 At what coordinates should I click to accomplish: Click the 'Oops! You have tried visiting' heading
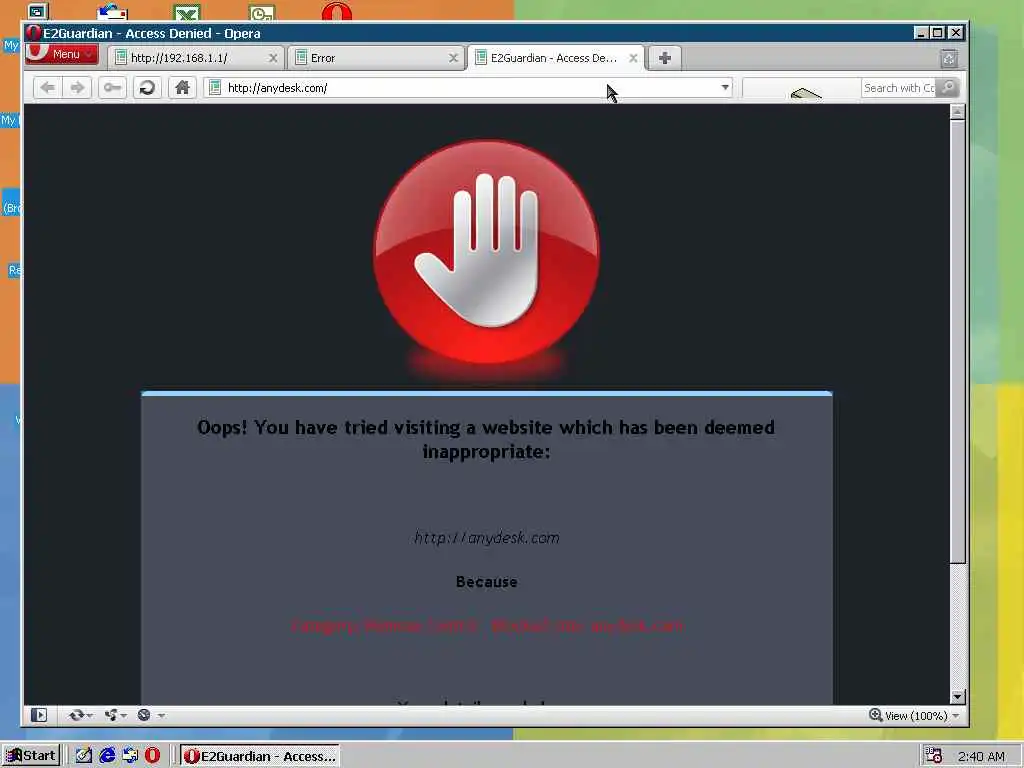487,439
